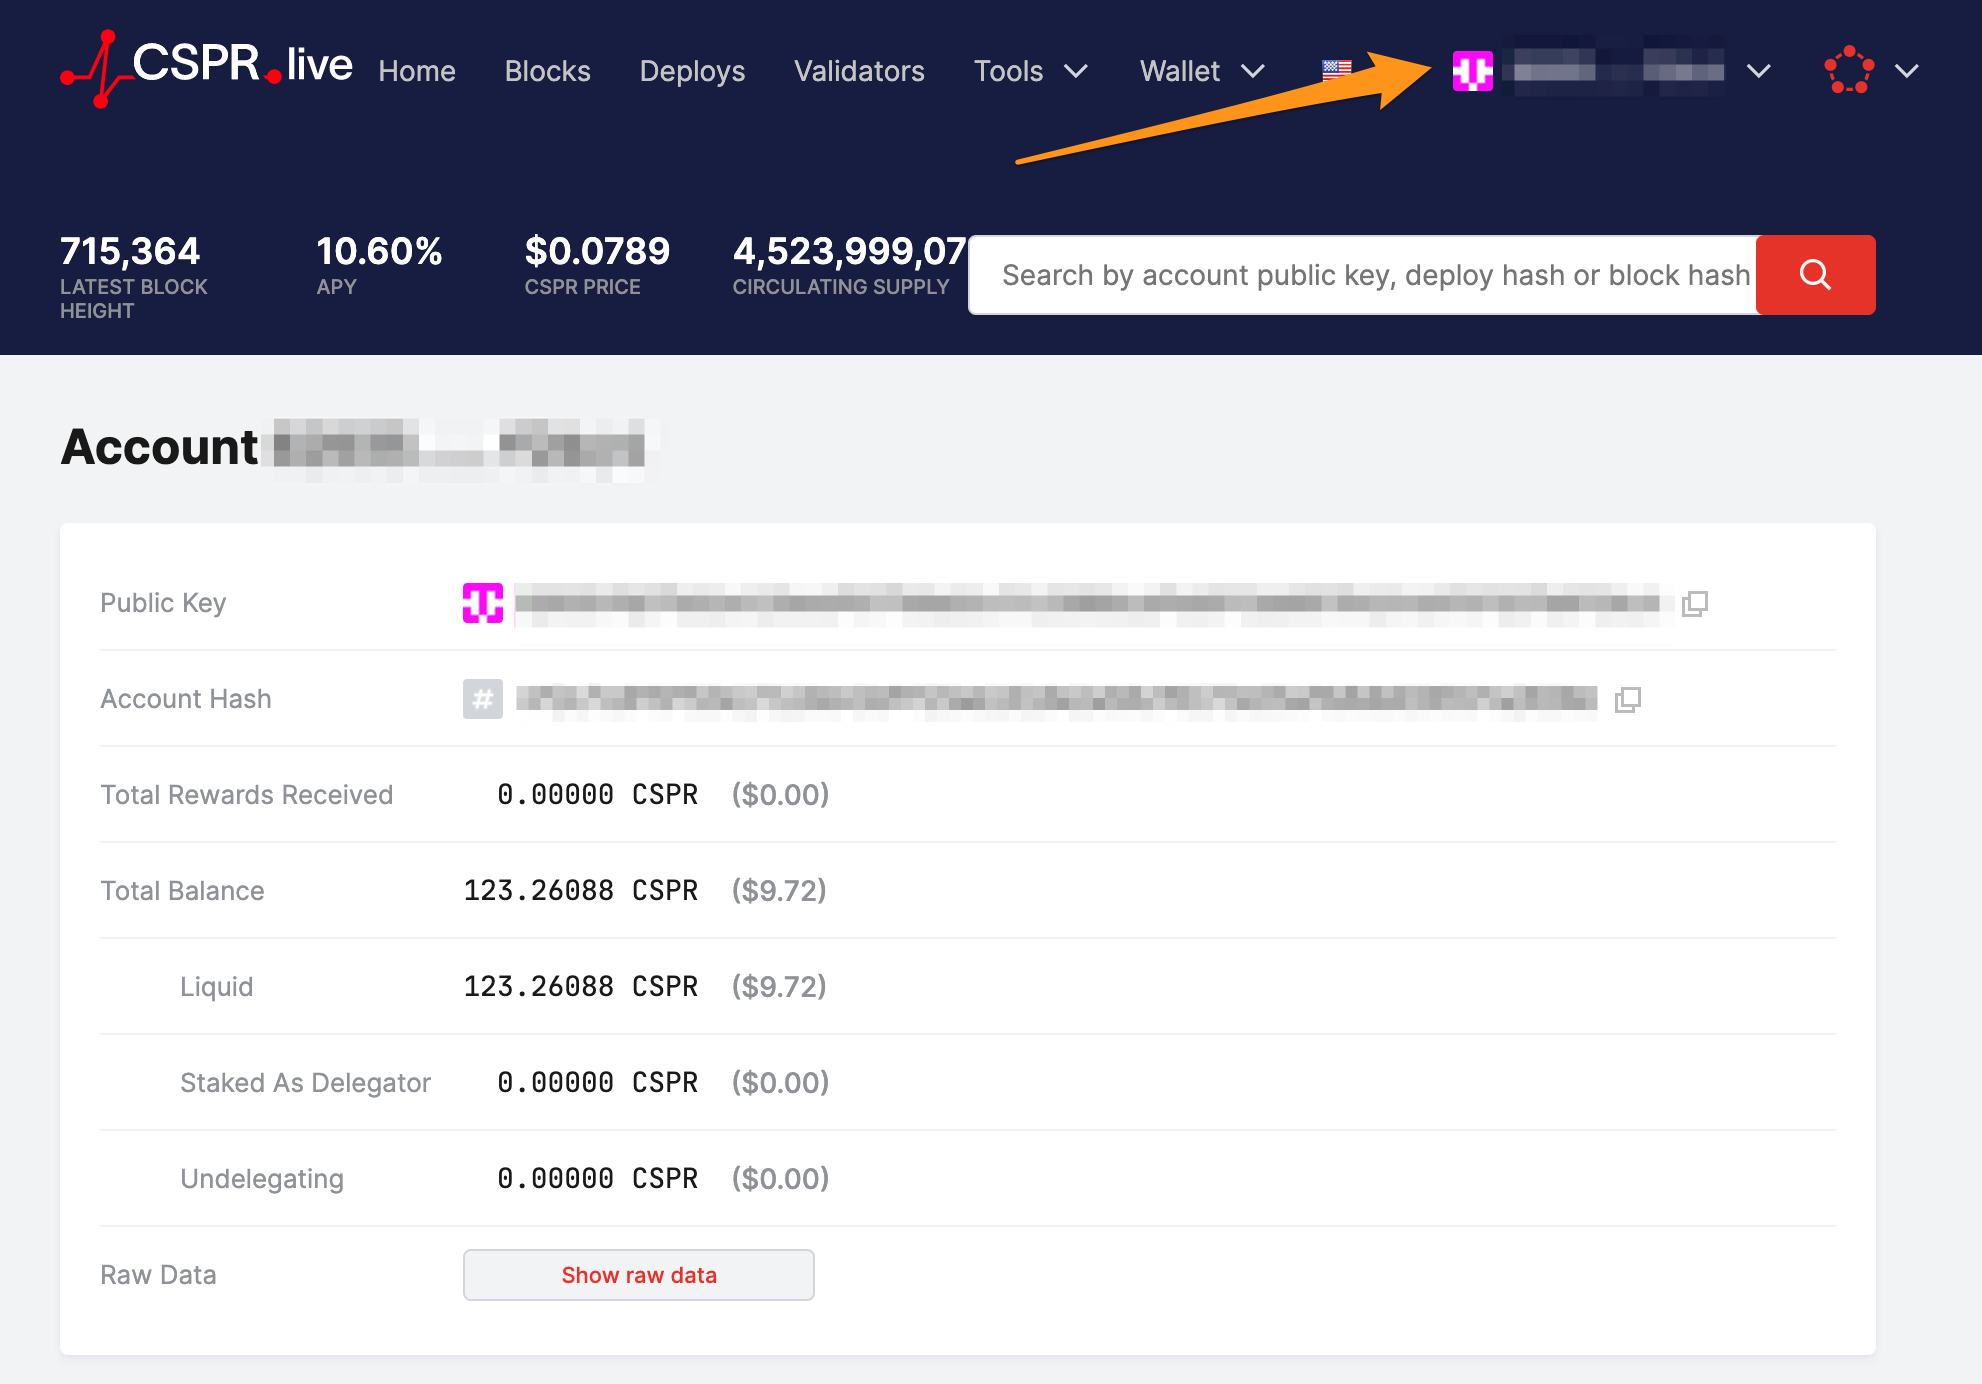Open the signed-in account dropdown chevron
The image size is (1982, 1384).
coord(1759,71)
